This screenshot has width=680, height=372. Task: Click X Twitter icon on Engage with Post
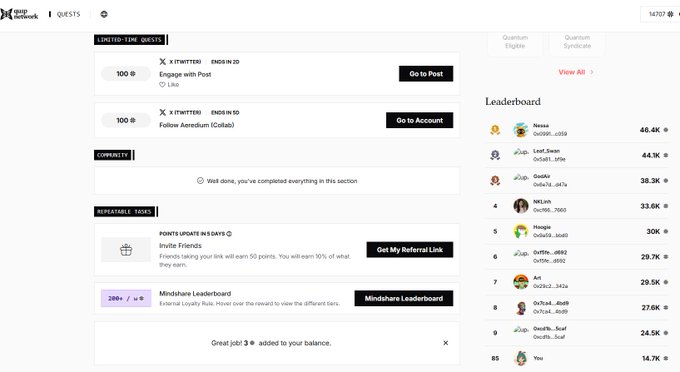[x=163, y=62]
